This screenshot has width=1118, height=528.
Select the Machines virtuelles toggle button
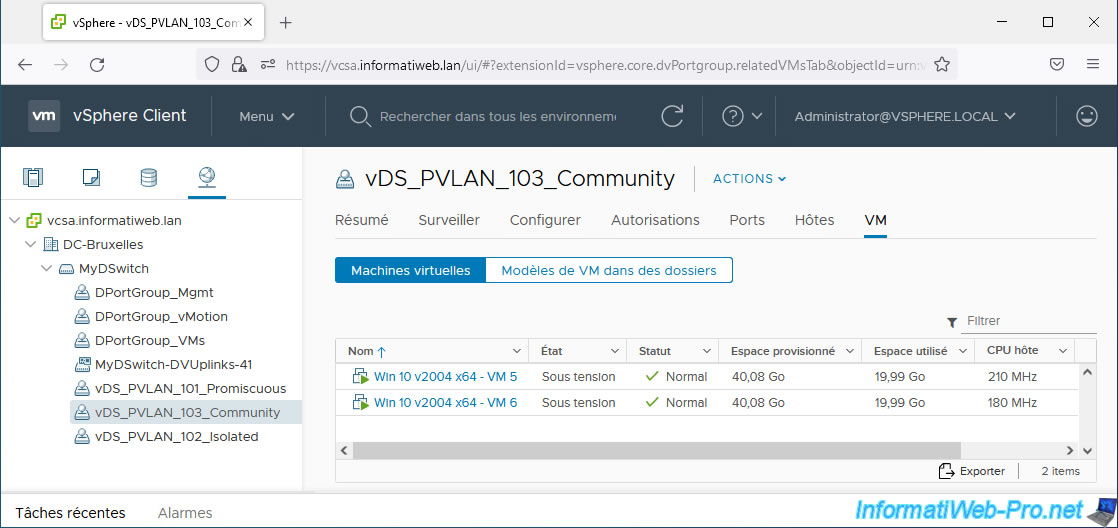tap(411, 271)
